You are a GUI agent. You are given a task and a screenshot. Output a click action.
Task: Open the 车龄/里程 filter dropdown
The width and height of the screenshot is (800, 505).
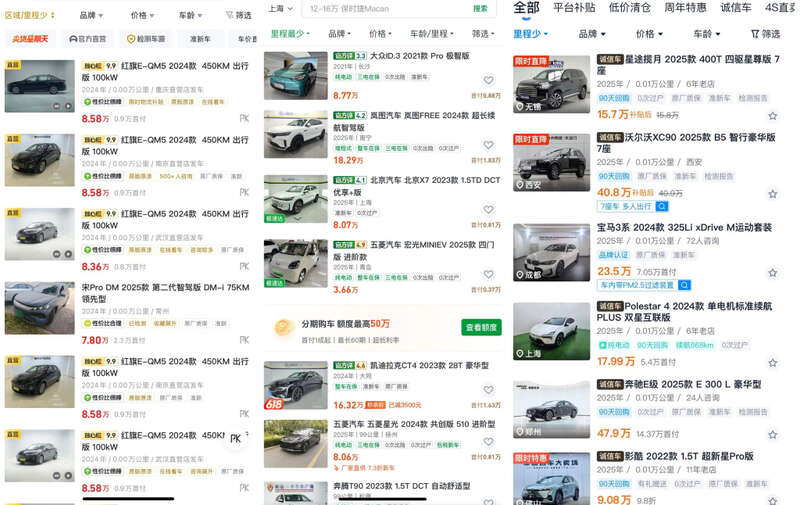point(432,33)
